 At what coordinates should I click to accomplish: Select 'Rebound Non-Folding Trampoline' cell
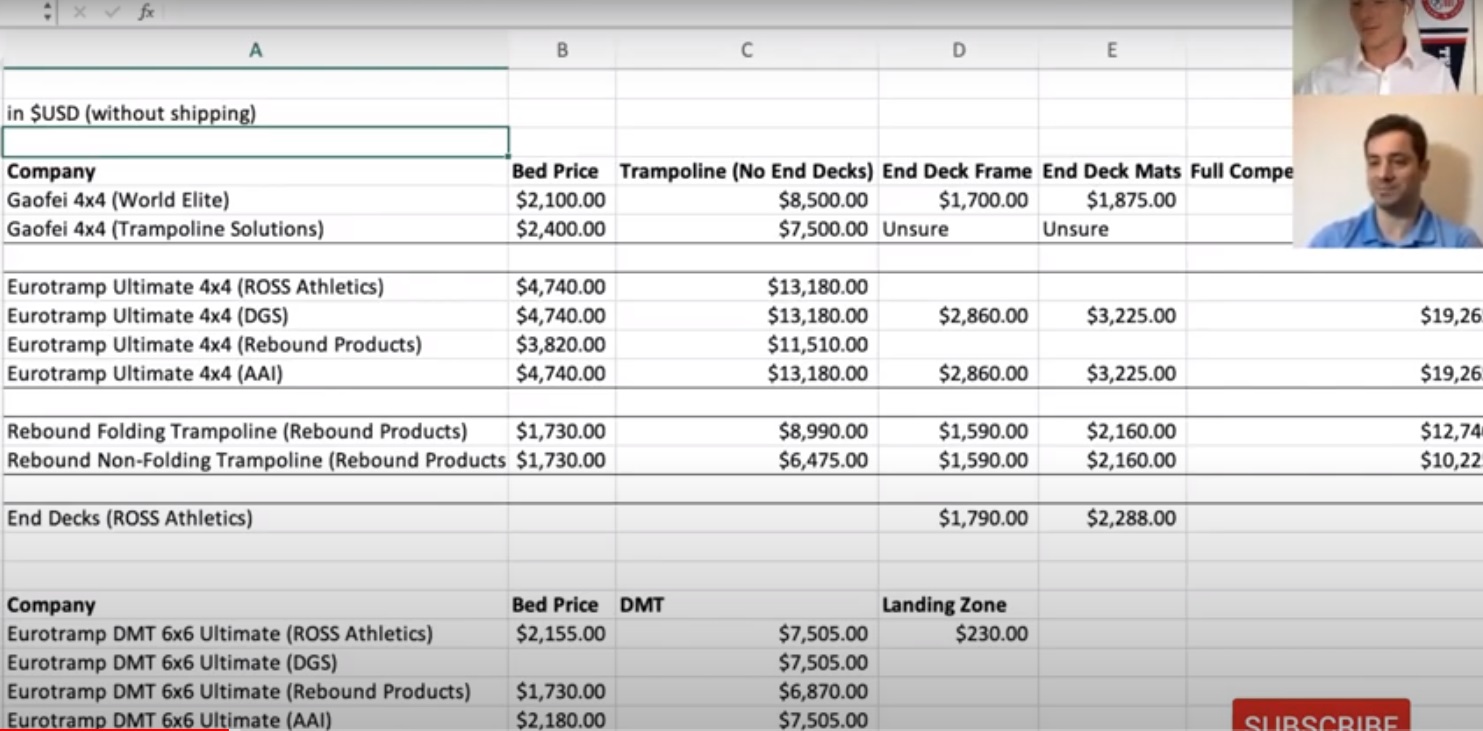[x=255, y=461]
